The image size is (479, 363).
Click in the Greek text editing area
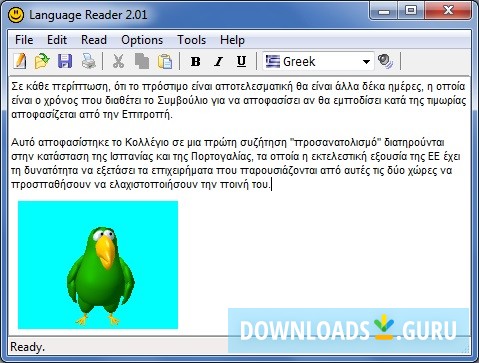tap(239, 205)
